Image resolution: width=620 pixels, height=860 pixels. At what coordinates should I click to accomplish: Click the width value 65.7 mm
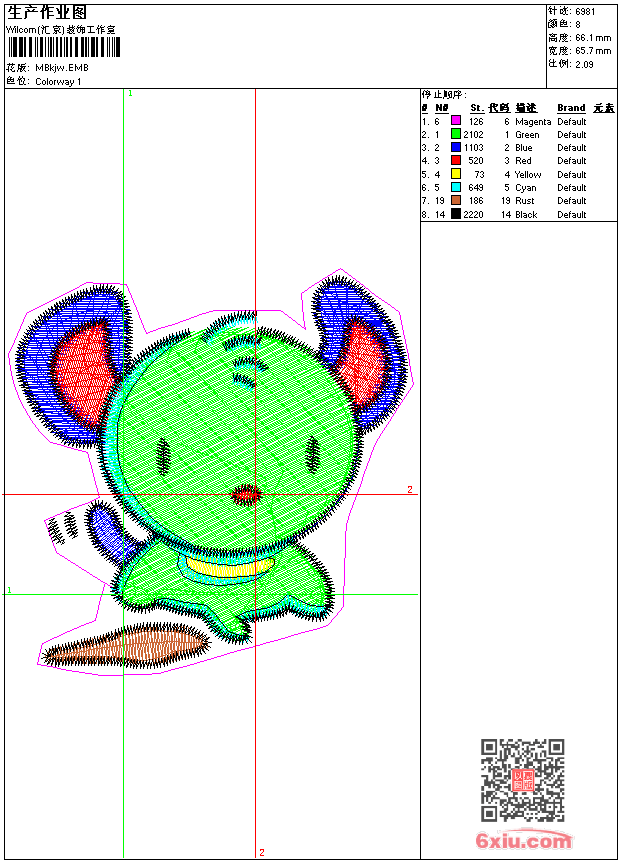tap(593, 51)
